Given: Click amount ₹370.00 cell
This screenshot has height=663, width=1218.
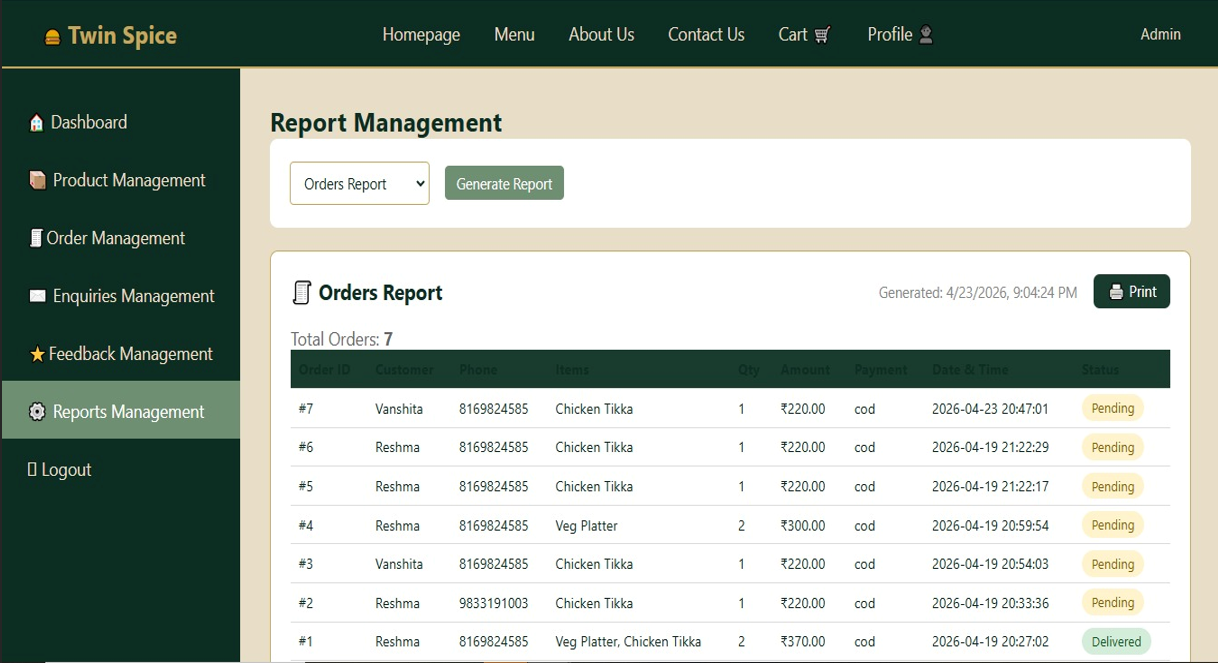Looking at the screenshot, I should pos(803,641).
